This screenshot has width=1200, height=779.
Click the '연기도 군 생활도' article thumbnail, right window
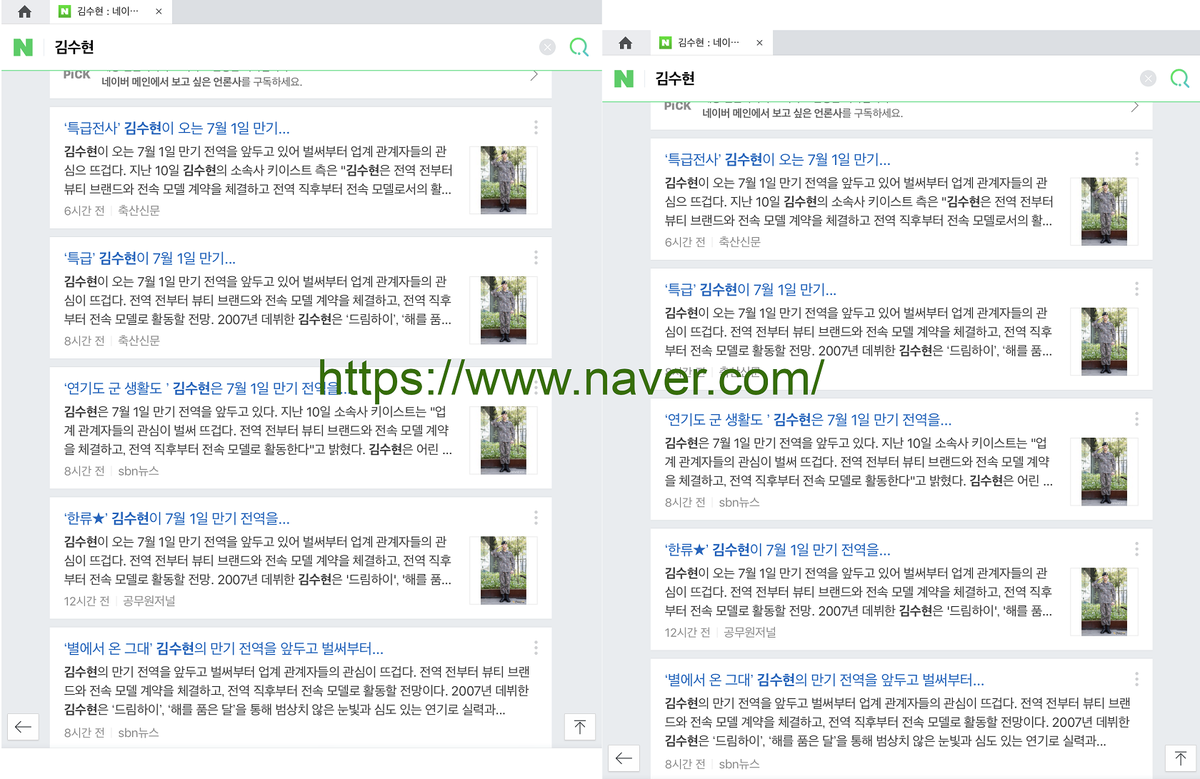click(1104, 471)
